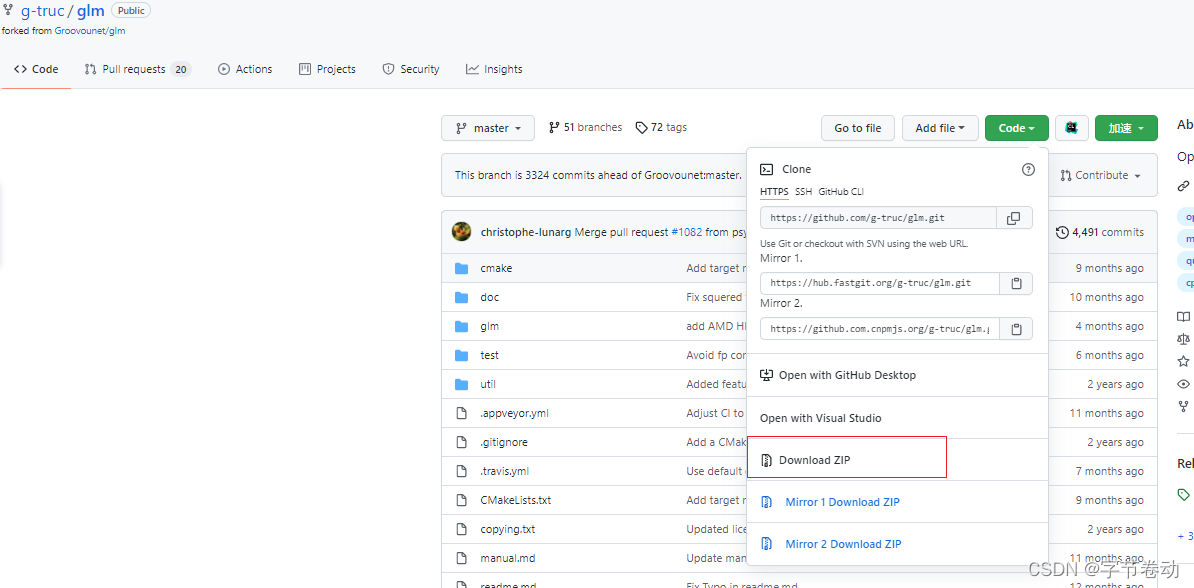Open the cmake folder icon

[461, 268]
